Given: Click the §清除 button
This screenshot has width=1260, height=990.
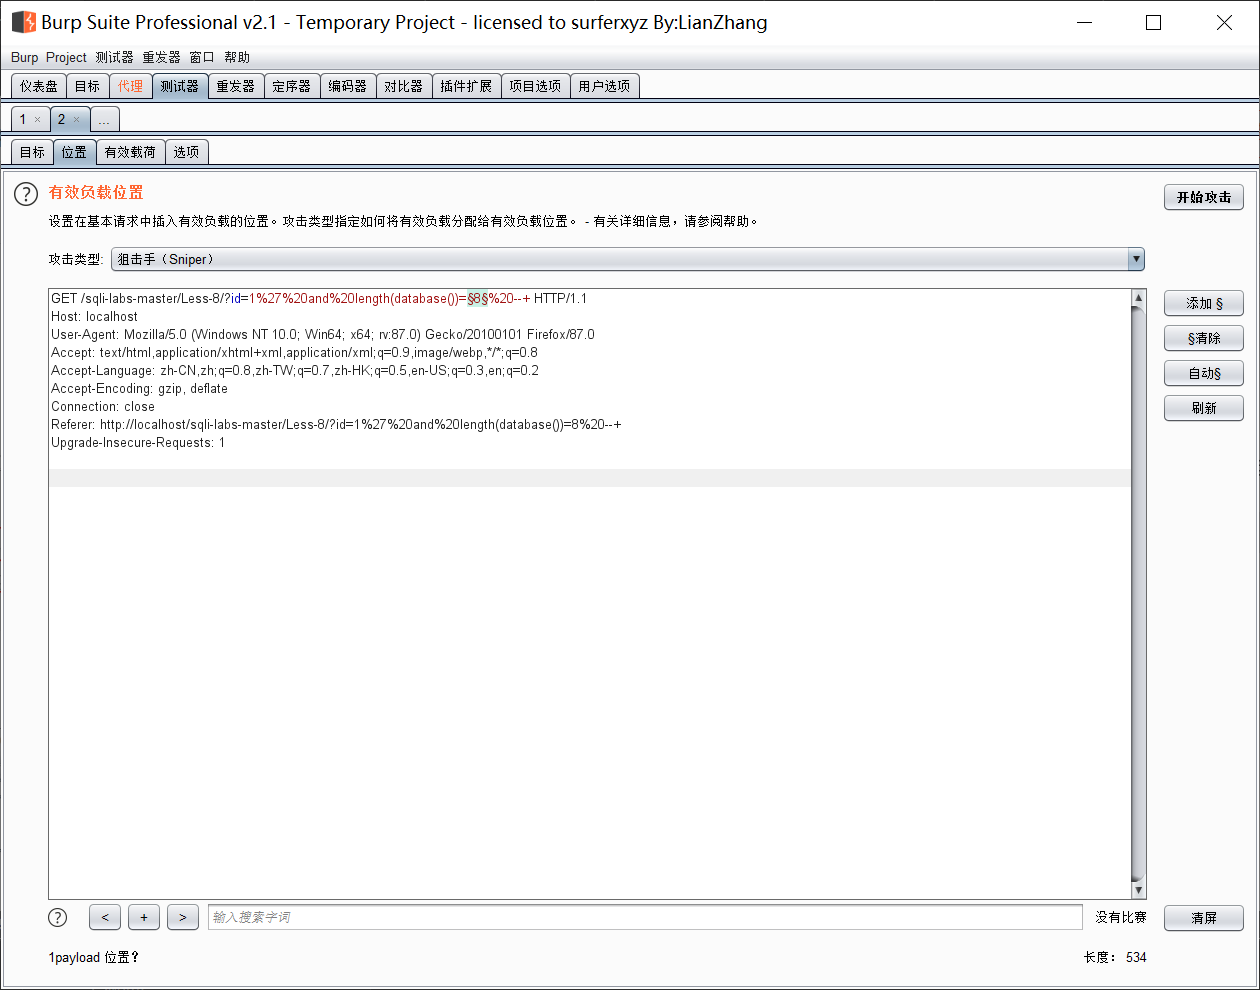Looking at the screenshot, I should point(1204,338).
